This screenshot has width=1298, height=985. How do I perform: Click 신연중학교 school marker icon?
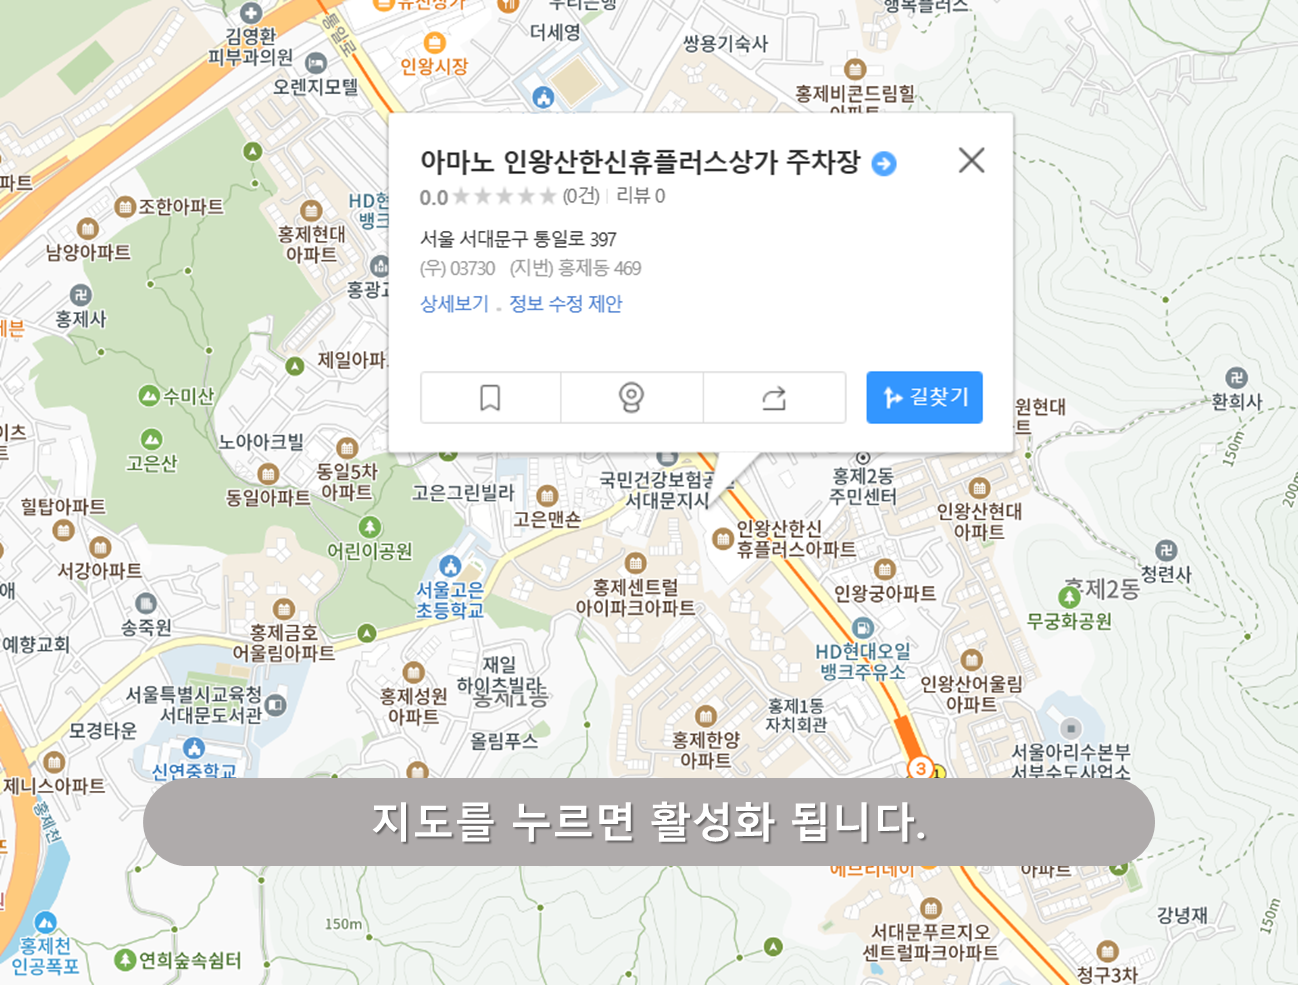pos(194,748)
